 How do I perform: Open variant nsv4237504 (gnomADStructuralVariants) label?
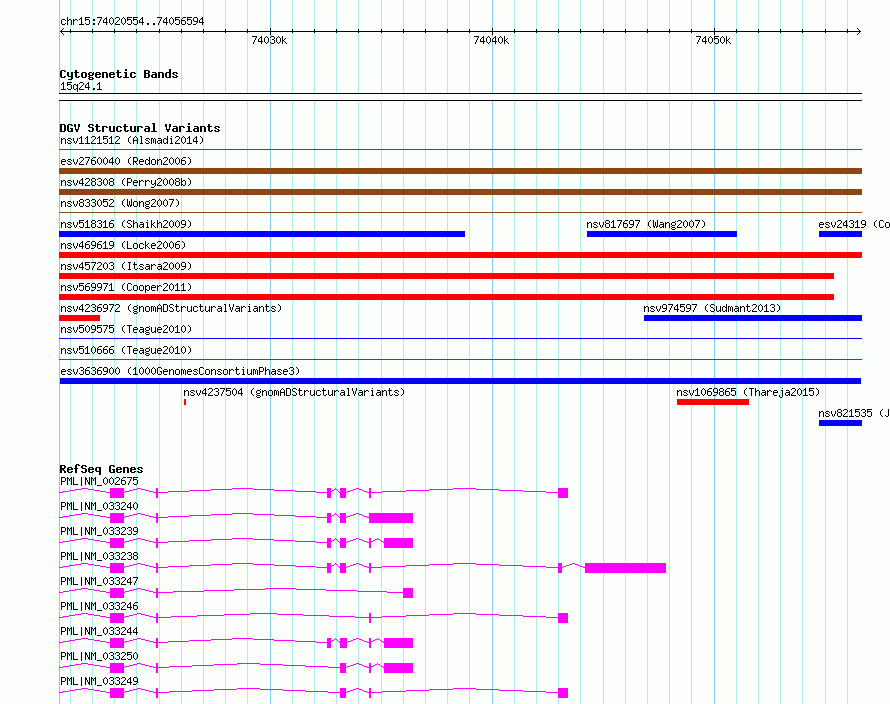pyautogui.click(x=294, y=392)
